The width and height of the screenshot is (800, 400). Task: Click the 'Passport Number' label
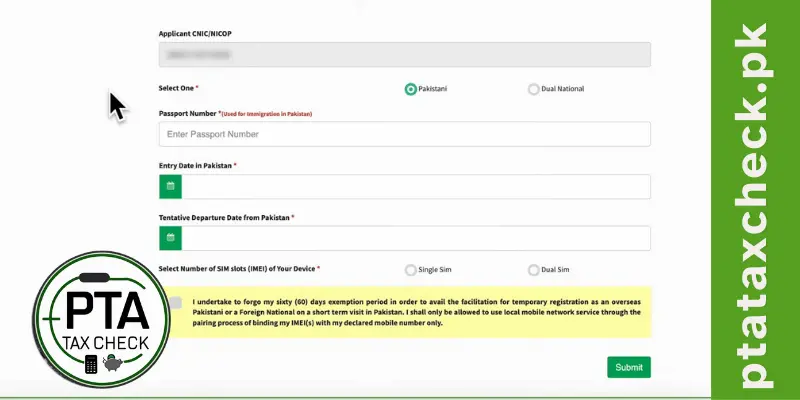click(x=188, y=114)
